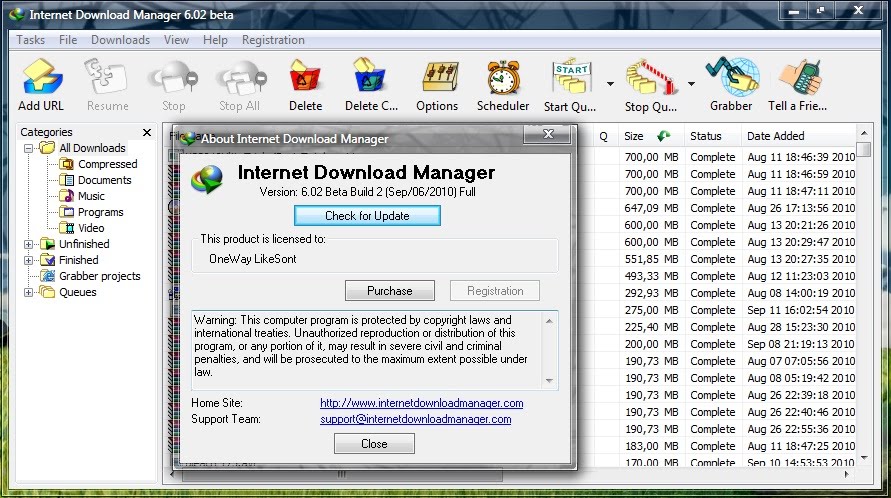Select Grabber projects in the tree
Viewport: 891px width, 498px height.
pos(99,276)
